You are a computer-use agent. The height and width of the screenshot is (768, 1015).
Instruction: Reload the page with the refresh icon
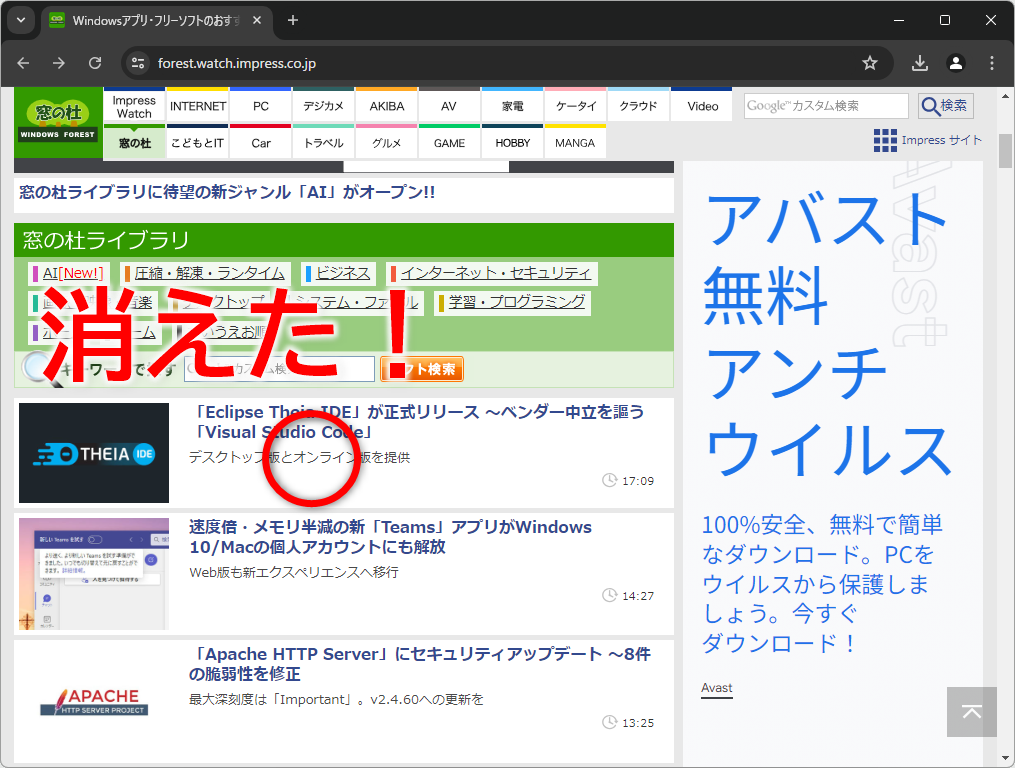pyautogui.click(x=95, y=62)
